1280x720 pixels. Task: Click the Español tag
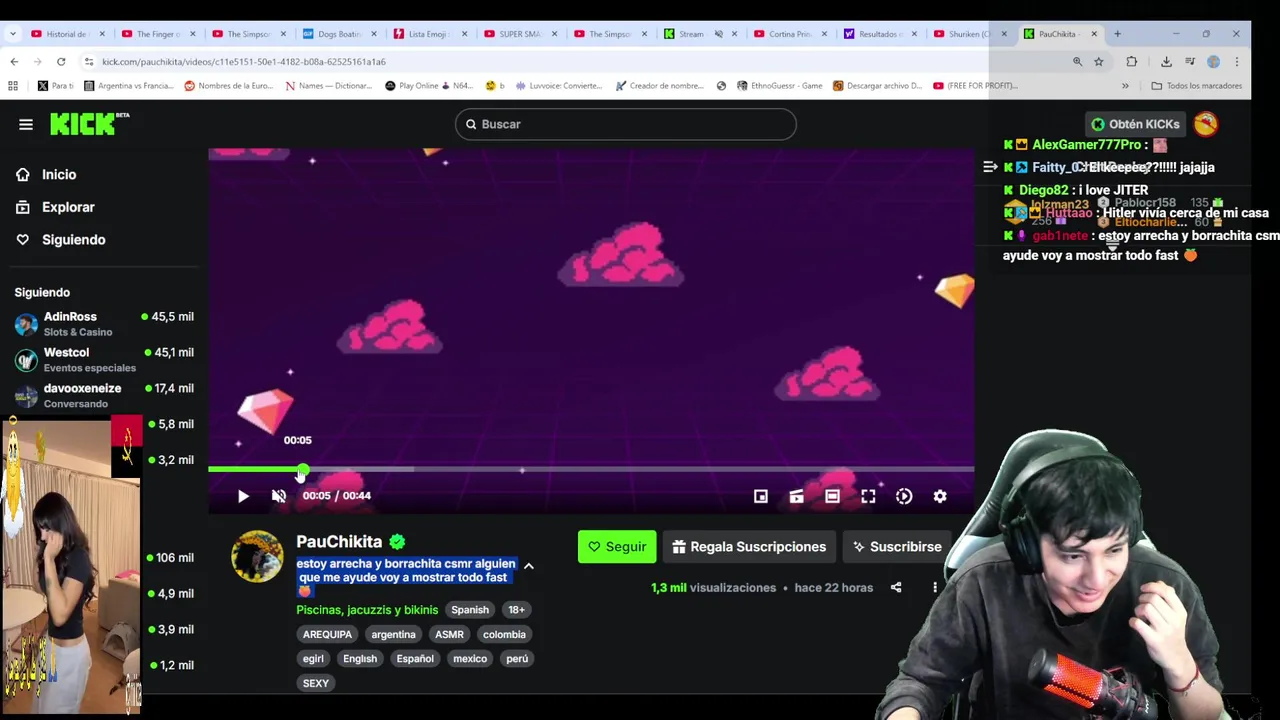415,659
